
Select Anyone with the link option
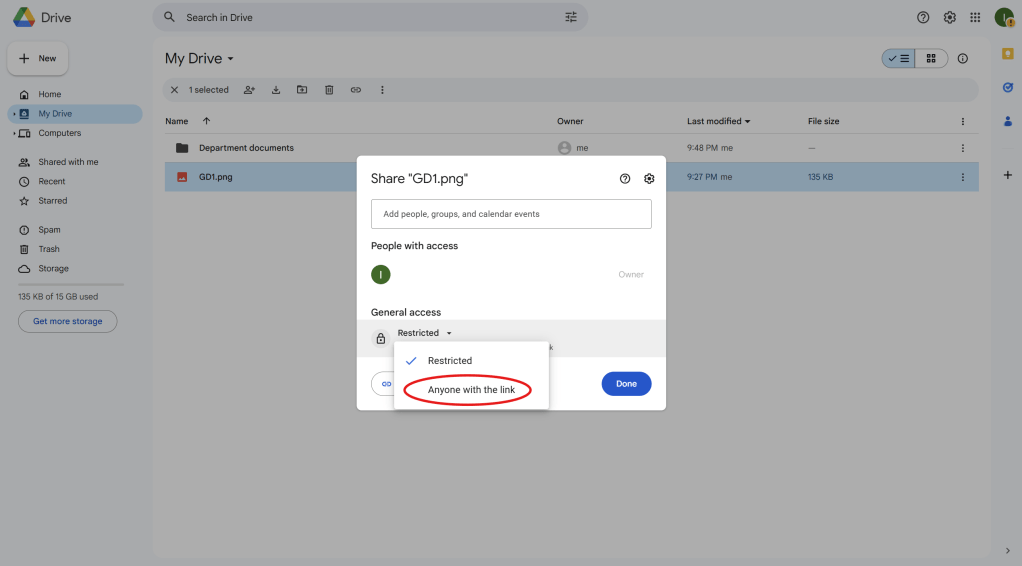[471, 390]
